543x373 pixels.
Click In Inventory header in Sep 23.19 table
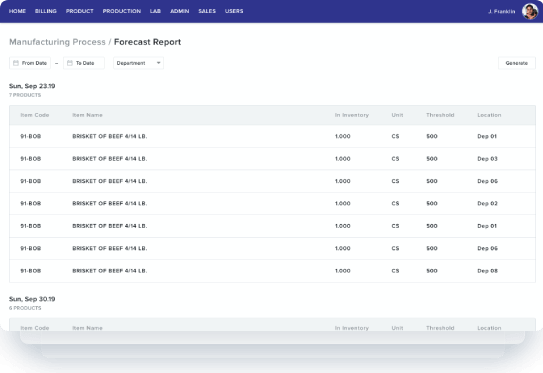coord(351,115)
